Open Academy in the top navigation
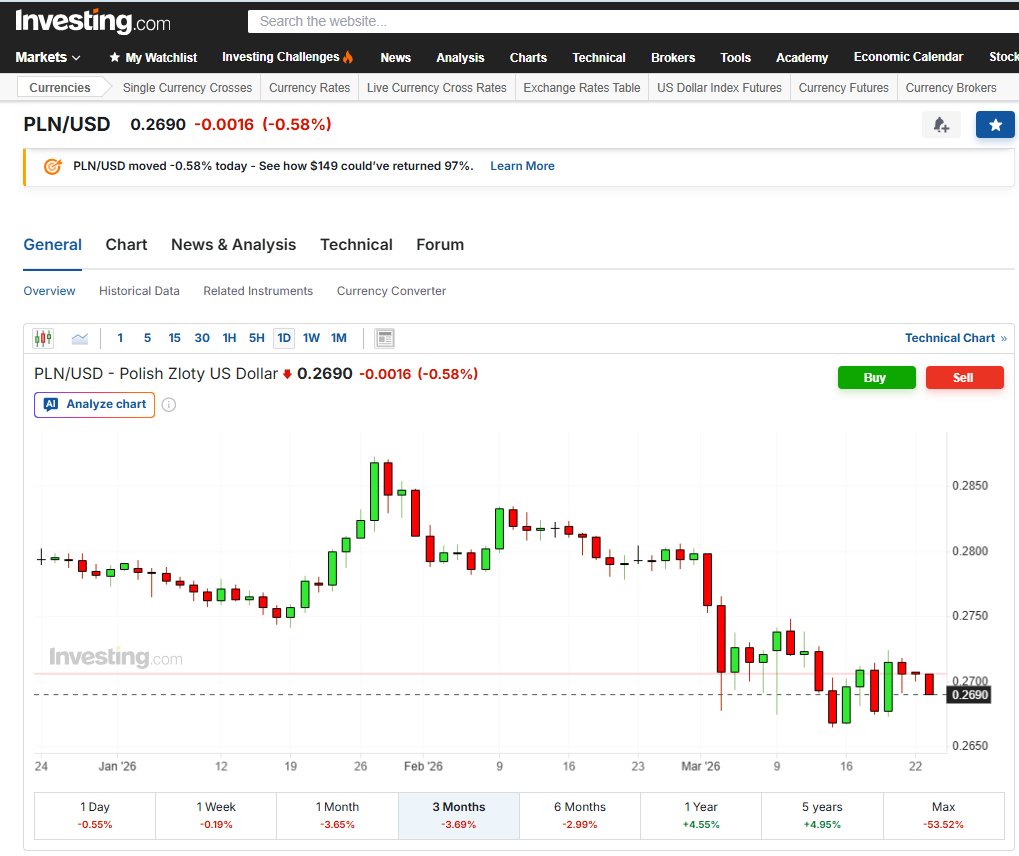This screenshot has width=1019, height=856. tap(801, 58)
